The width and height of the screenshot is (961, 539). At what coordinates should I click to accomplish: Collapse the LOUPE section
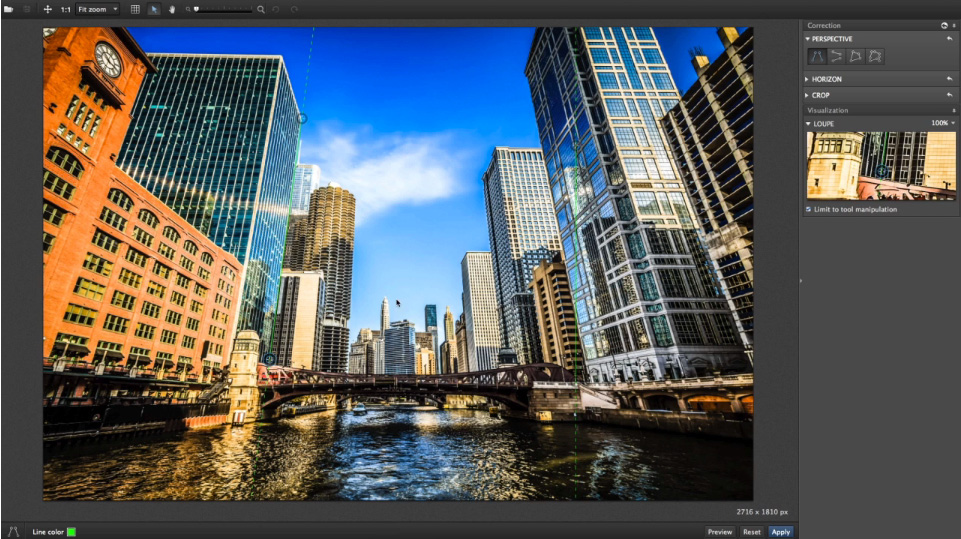click(808, 124)
